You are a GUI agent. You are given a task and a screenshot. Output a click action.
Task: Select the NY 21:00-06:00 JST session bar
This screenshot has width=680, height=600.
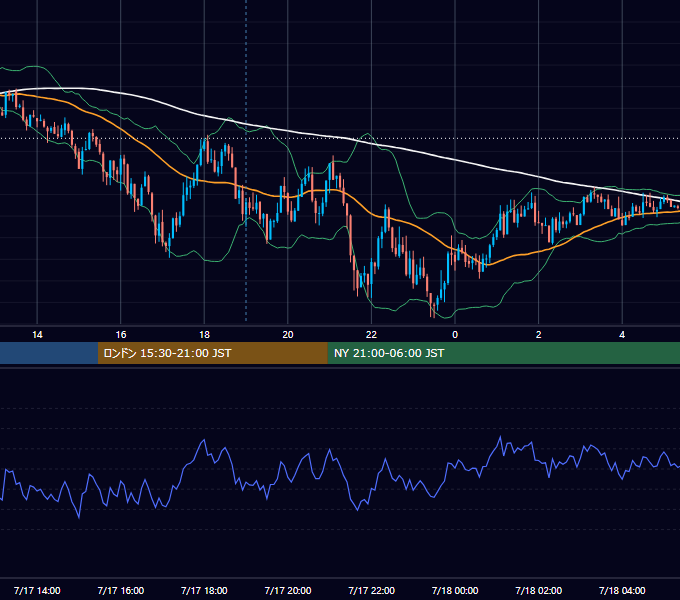pyautogui.click(x=503, y=353)
